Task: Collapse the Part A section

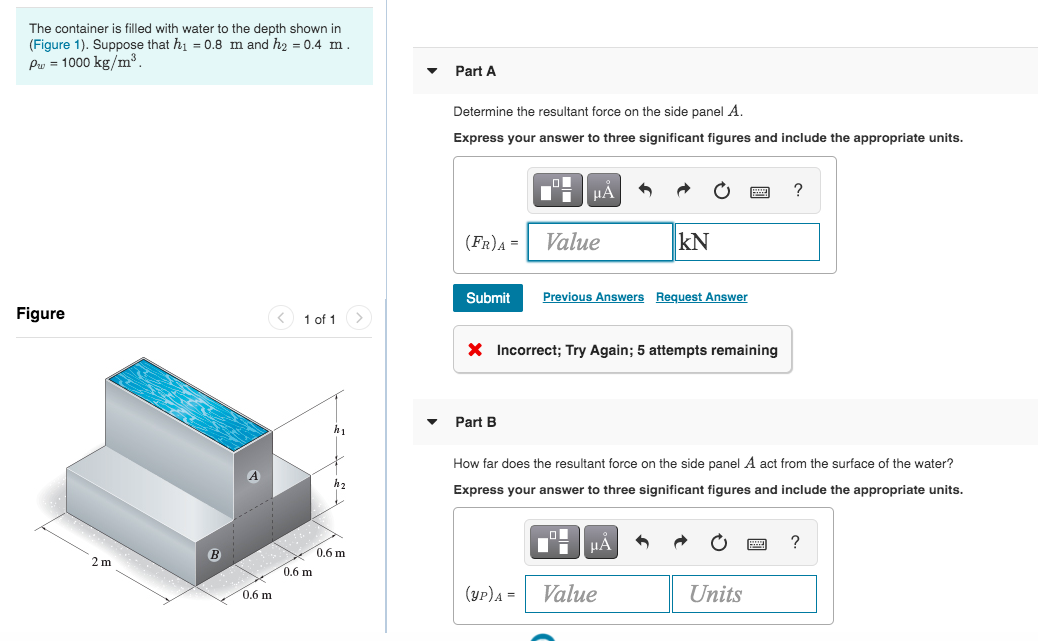Action: pyautogui.click(x=431, y=71)
